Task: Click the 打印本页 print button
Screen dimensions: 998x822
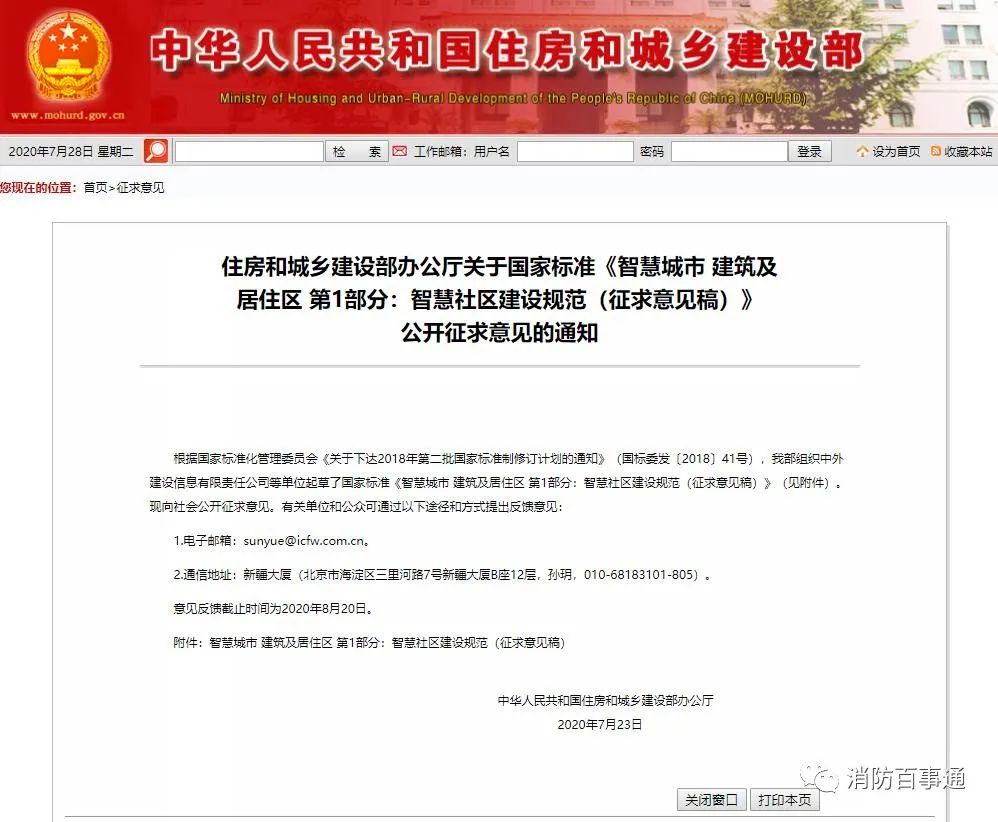Action: (x=783, y=800)
